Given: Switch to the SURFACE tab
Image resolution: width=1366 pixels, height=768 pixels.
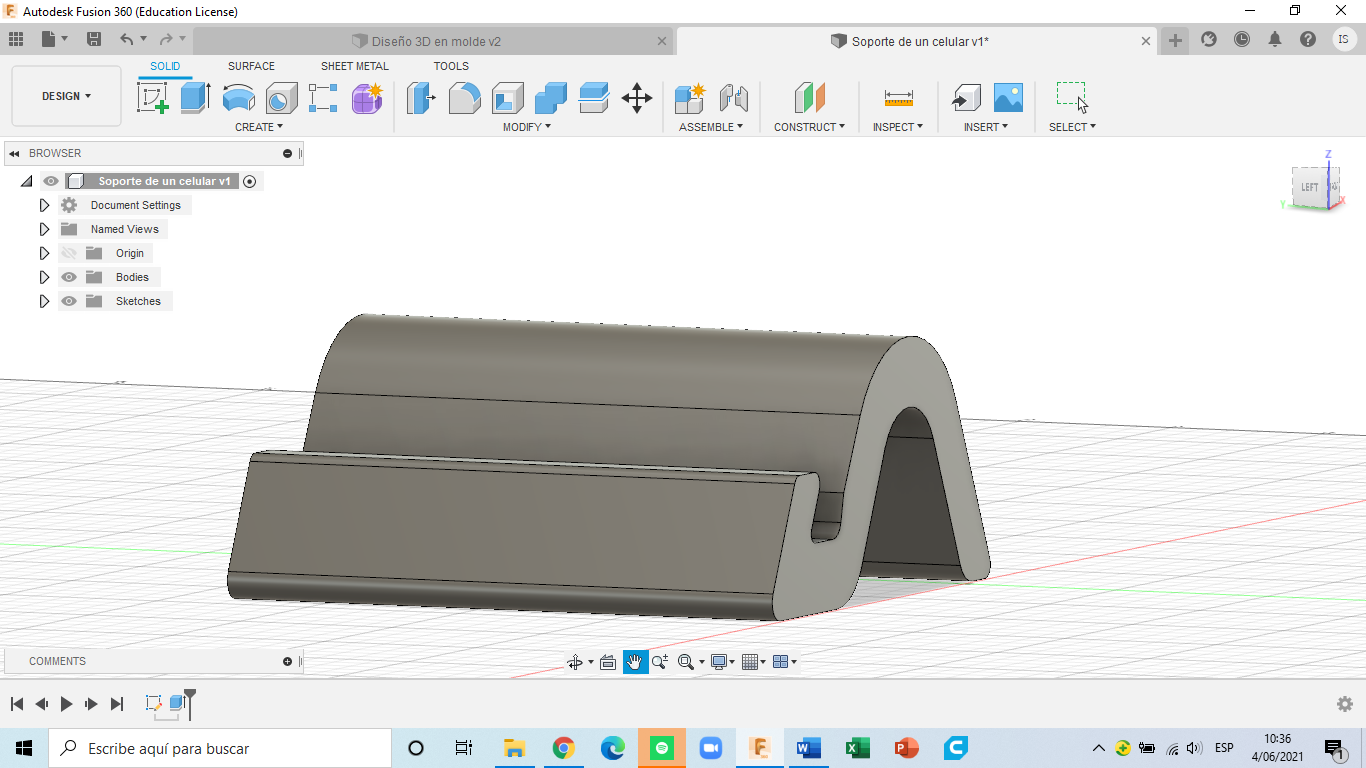Looking at the screenshot, I should 251,66.
